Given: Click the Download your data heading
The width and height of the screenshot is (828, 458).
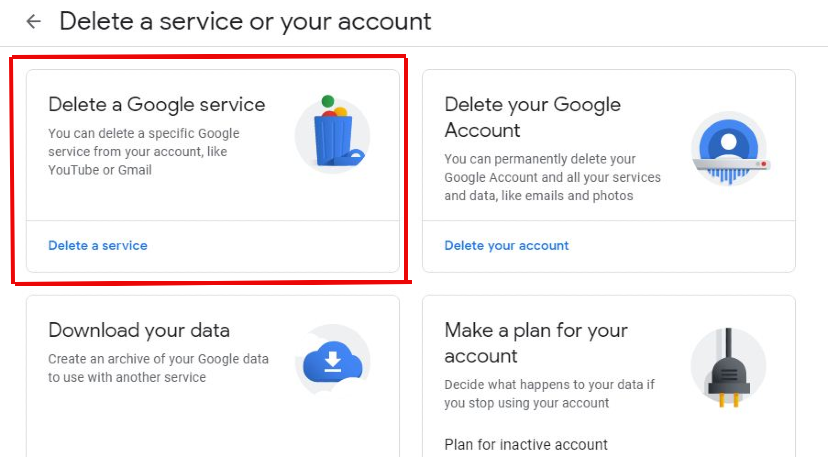Looking at the screenshot, I should (139, 331).
